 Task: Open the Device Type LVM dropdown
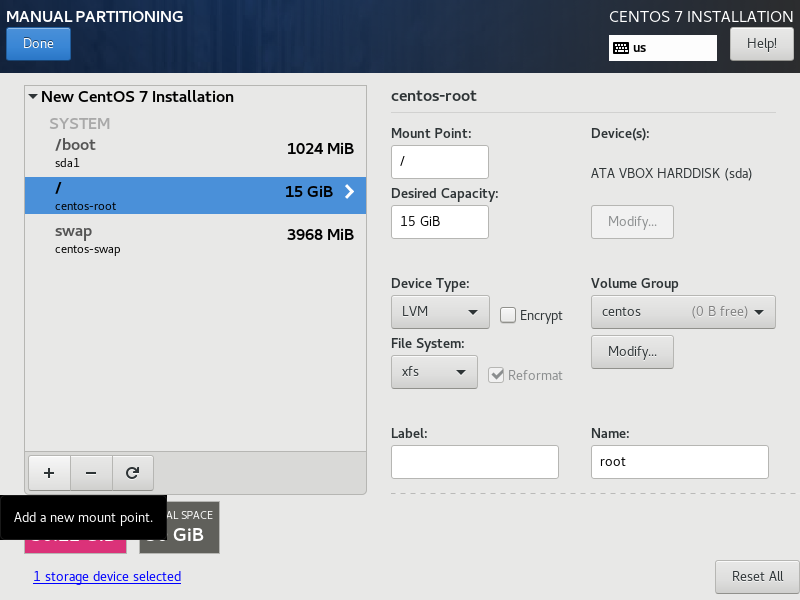pyautogui.click(x=439, y=312)
